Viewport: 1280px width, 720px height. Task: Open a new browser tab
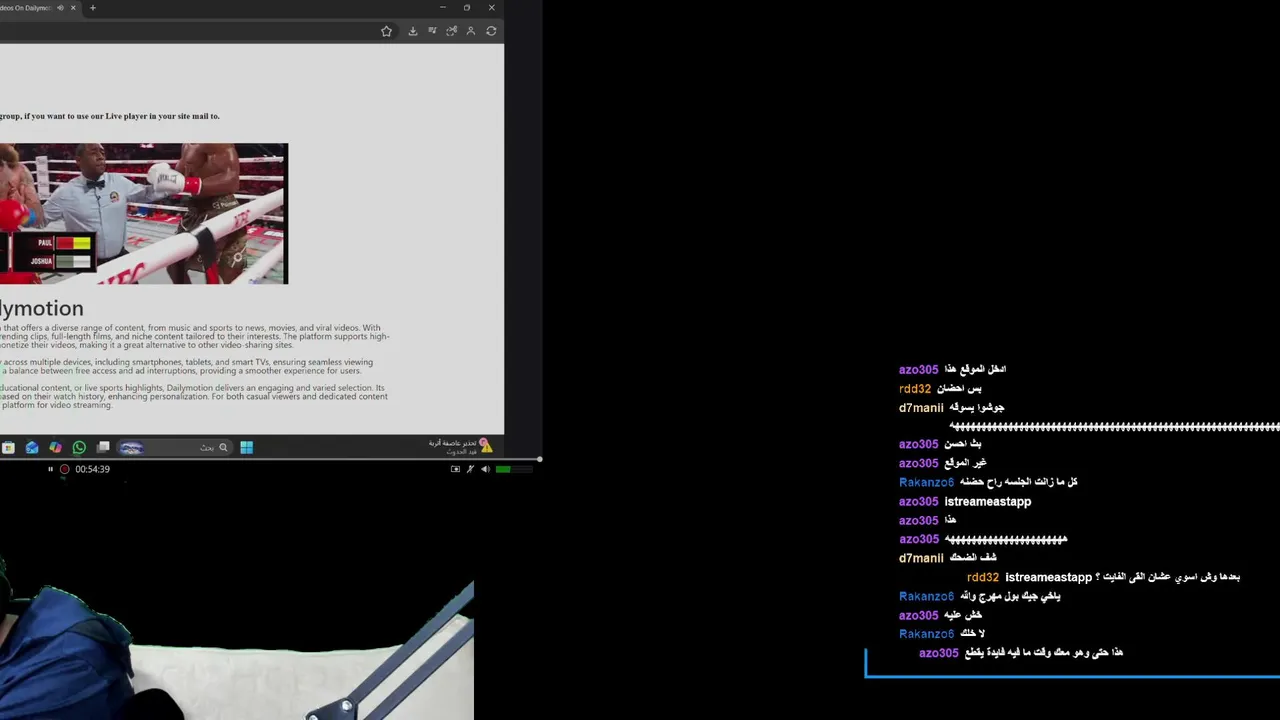93,8
